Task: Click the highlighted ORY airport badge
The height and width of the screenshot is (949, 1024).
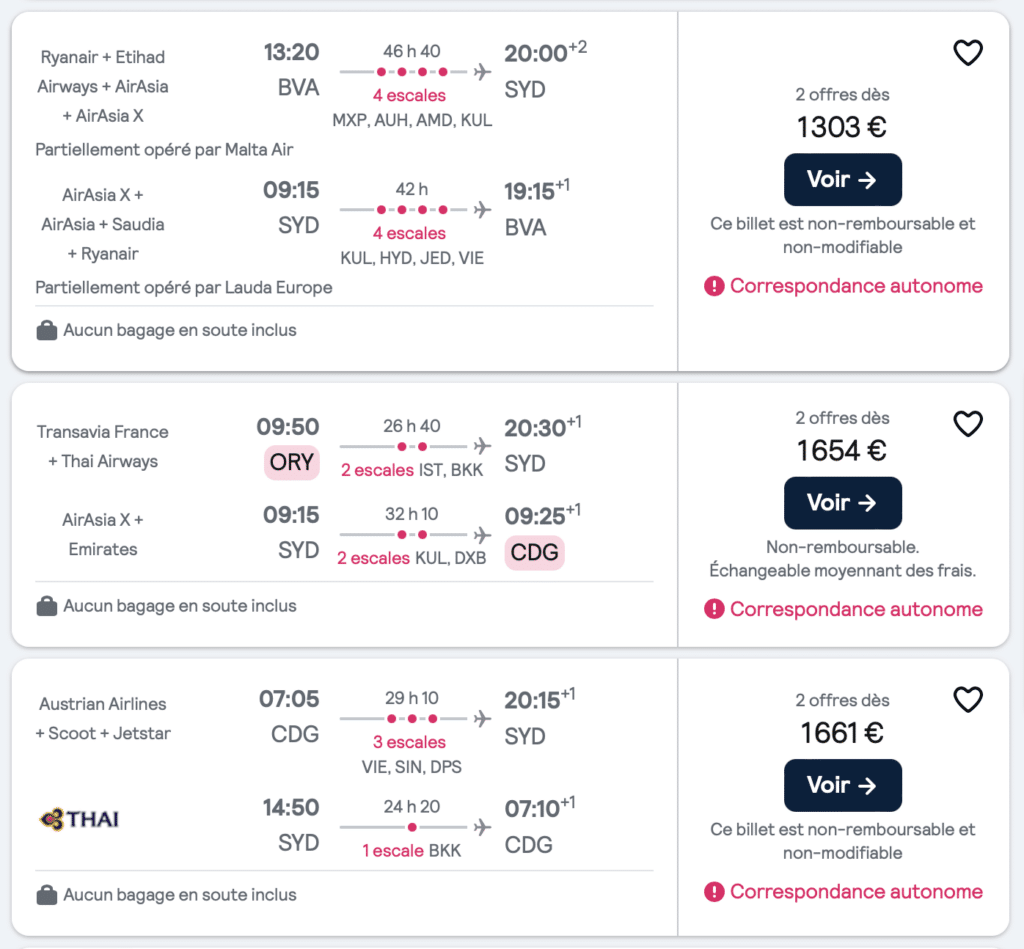Action: 292,462
